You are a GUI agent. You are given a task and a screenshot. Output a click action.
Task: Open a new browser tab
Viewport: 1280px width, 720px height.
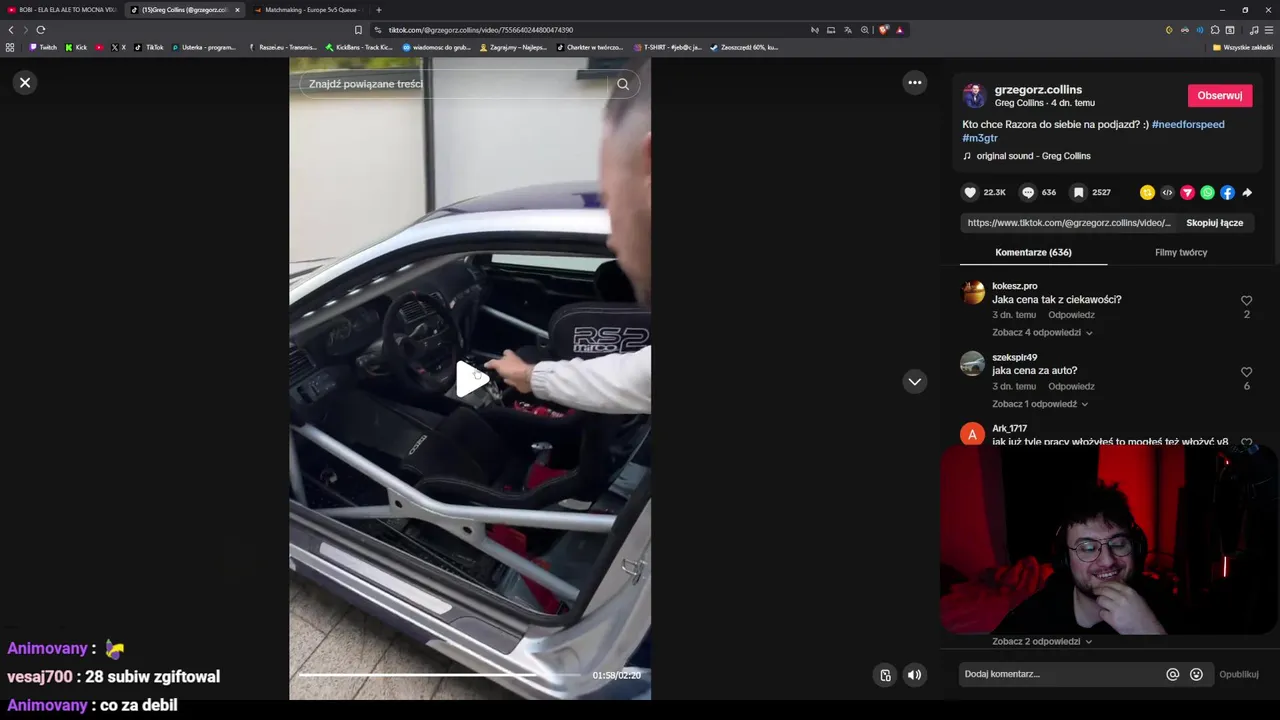378,10
